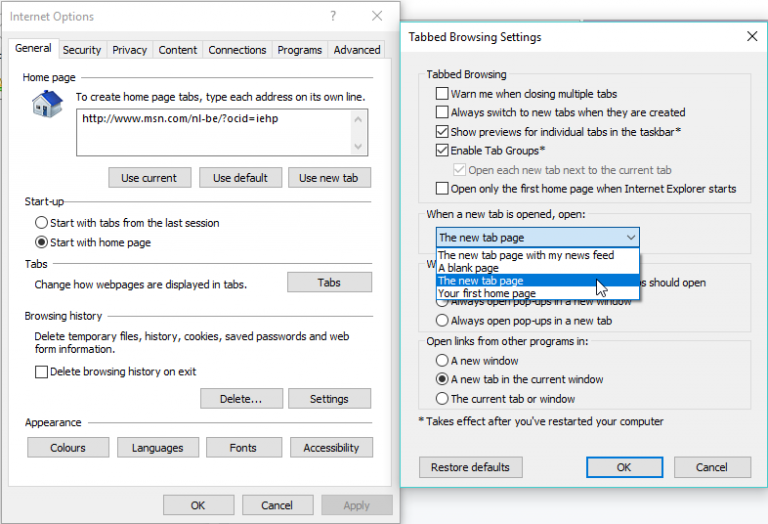Select Start with tabs from last session

41,223
